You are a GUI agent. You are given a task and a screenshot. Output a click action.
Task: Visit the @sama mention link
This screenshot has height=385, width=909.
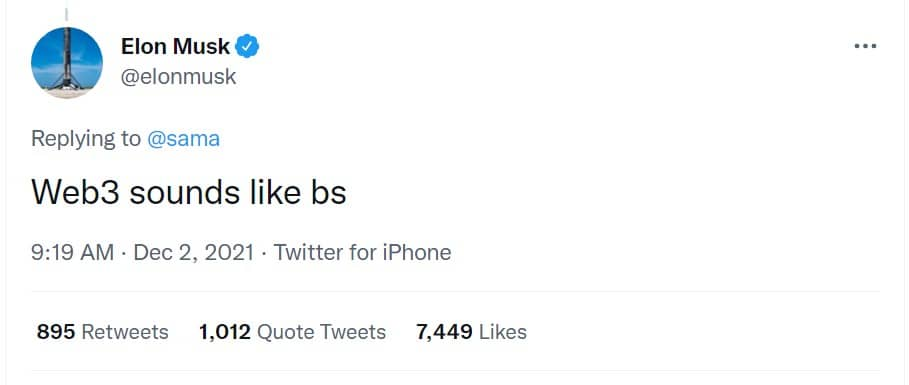(183, 139)
